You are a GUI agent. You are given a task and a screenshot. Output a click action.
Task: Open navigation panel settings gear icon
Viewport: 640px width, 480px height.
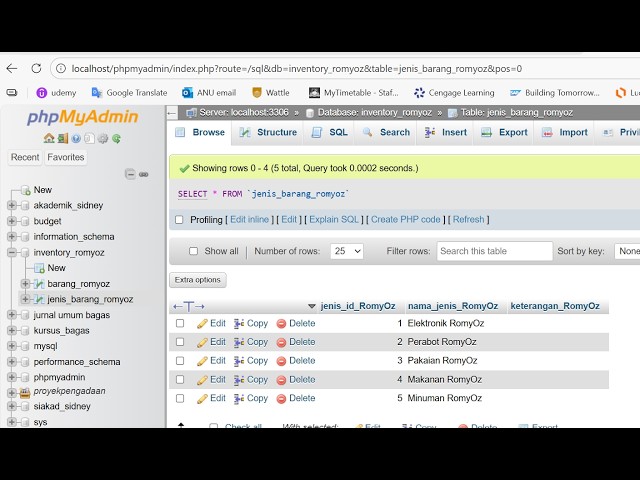(x=103, y=138)
